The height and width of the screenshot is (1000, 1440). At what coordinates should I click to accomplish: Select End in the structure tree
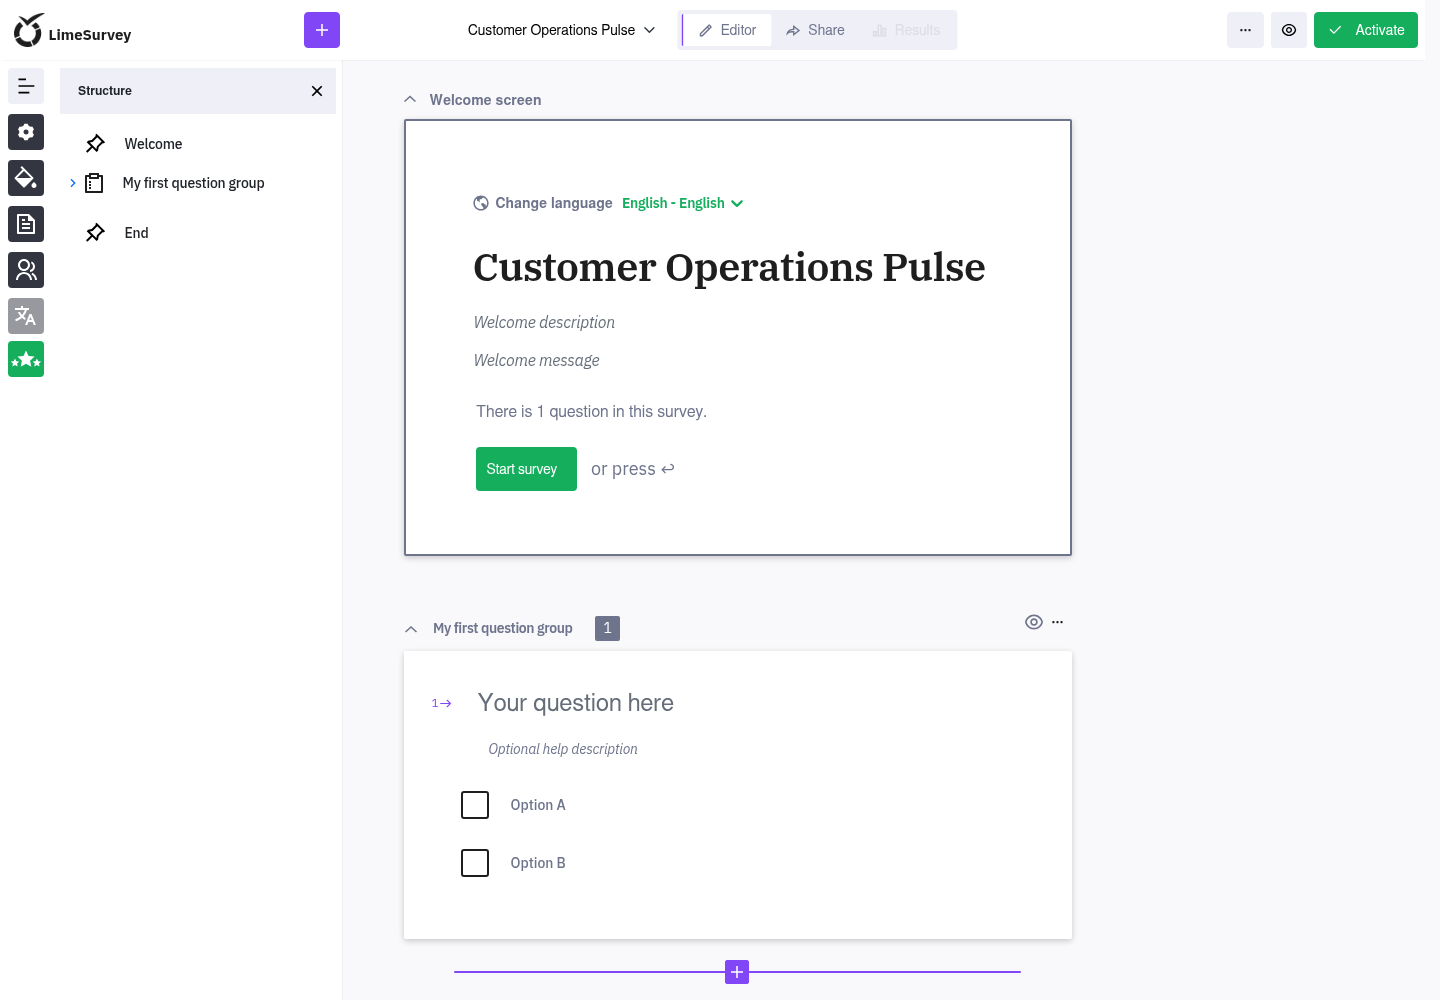136,233
